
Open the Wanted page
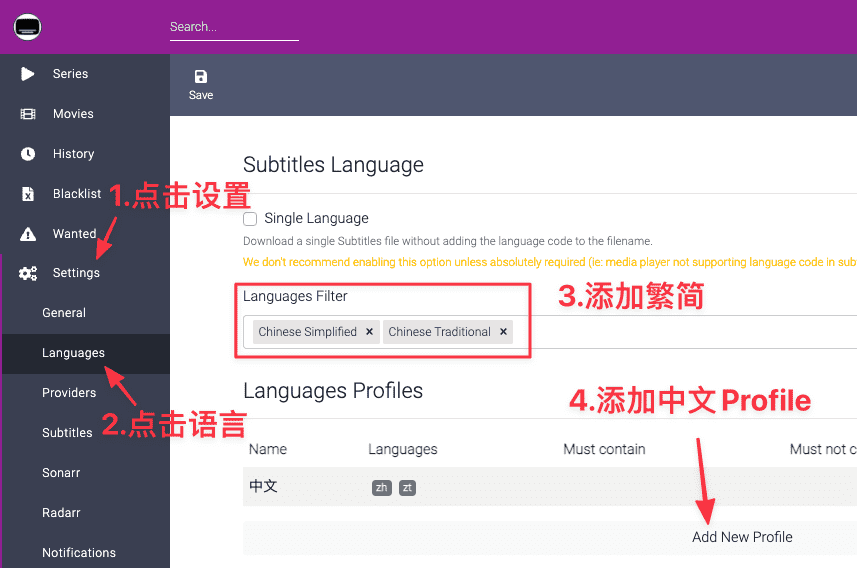(x=74, y=233)
